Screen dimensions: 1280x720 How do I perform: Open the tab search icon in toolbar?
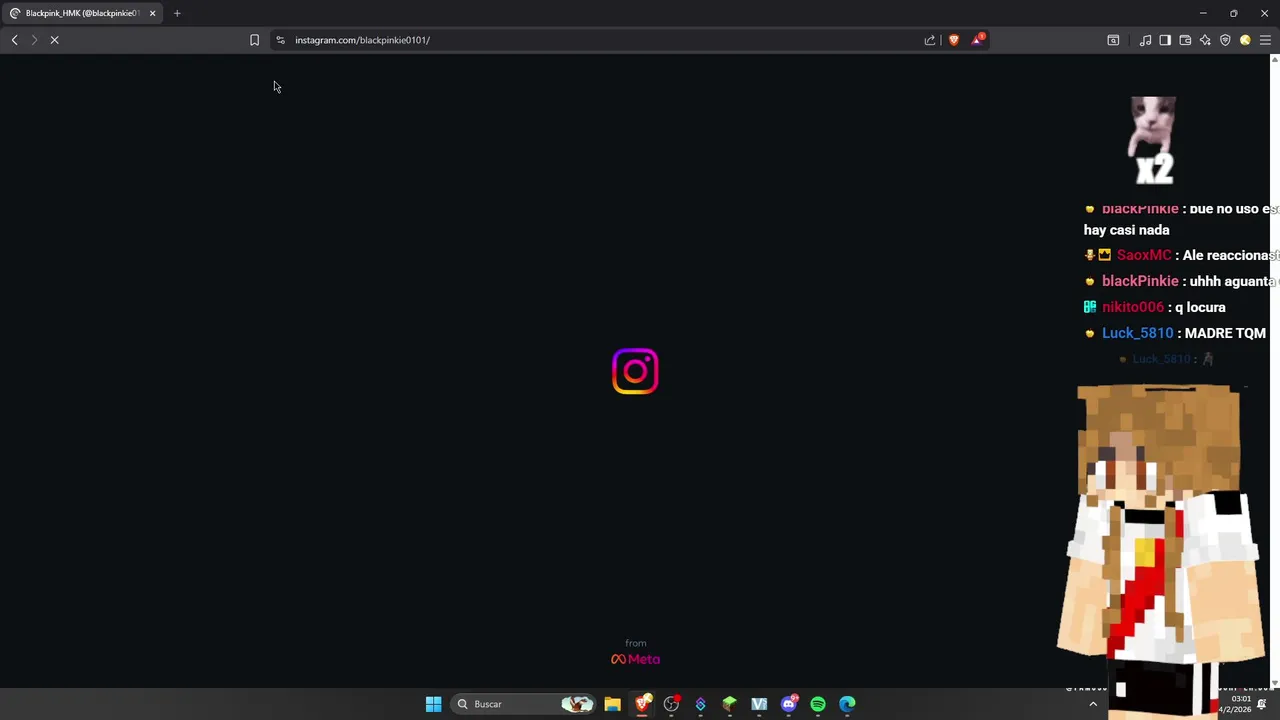pos(1113,40)
